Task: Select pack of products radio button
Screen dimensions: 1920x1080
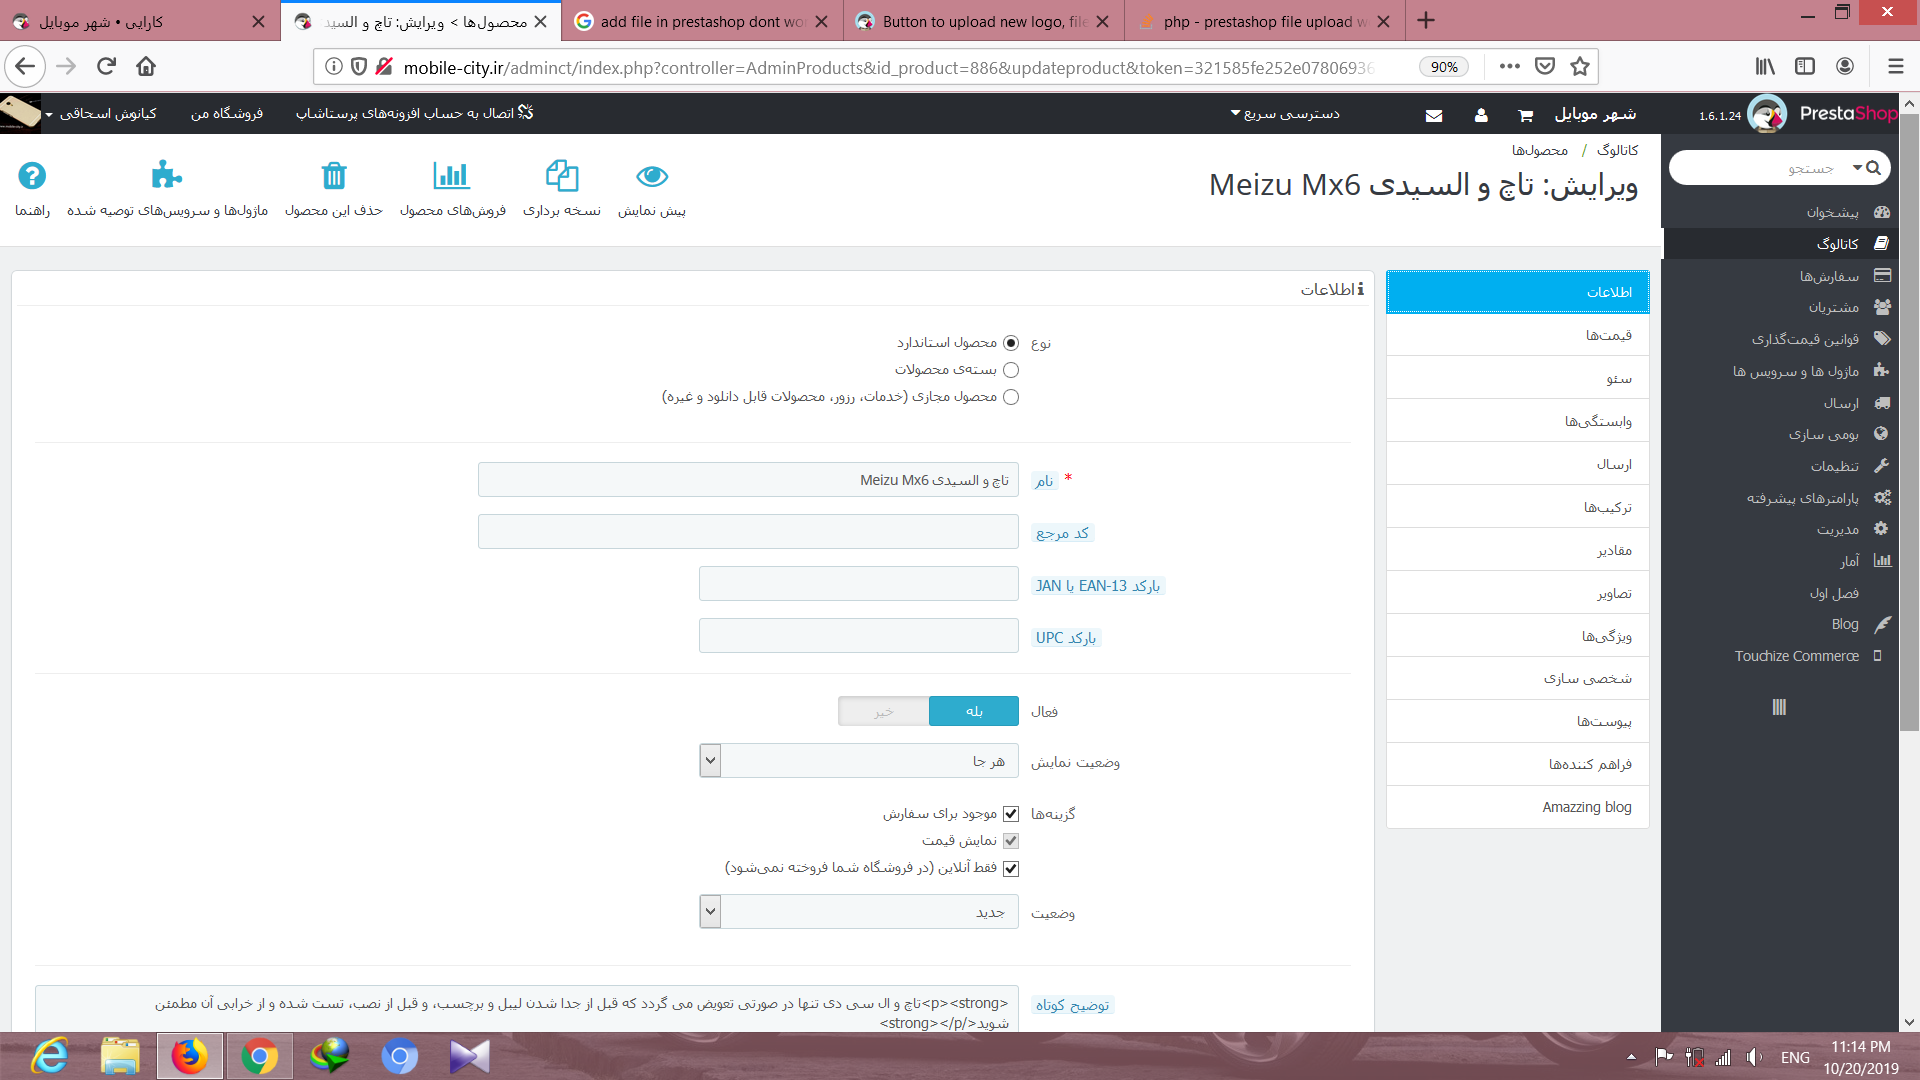Action: 1011,370
